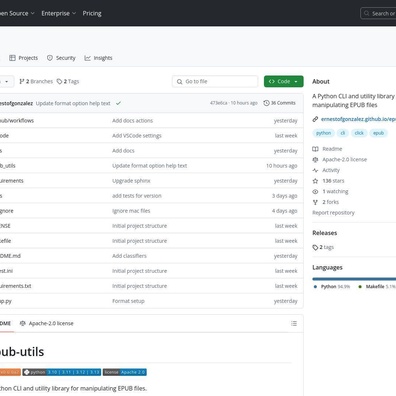Click the Go to file search box
The height and width of the screenshot is (396, 396).
click(215, 81)
